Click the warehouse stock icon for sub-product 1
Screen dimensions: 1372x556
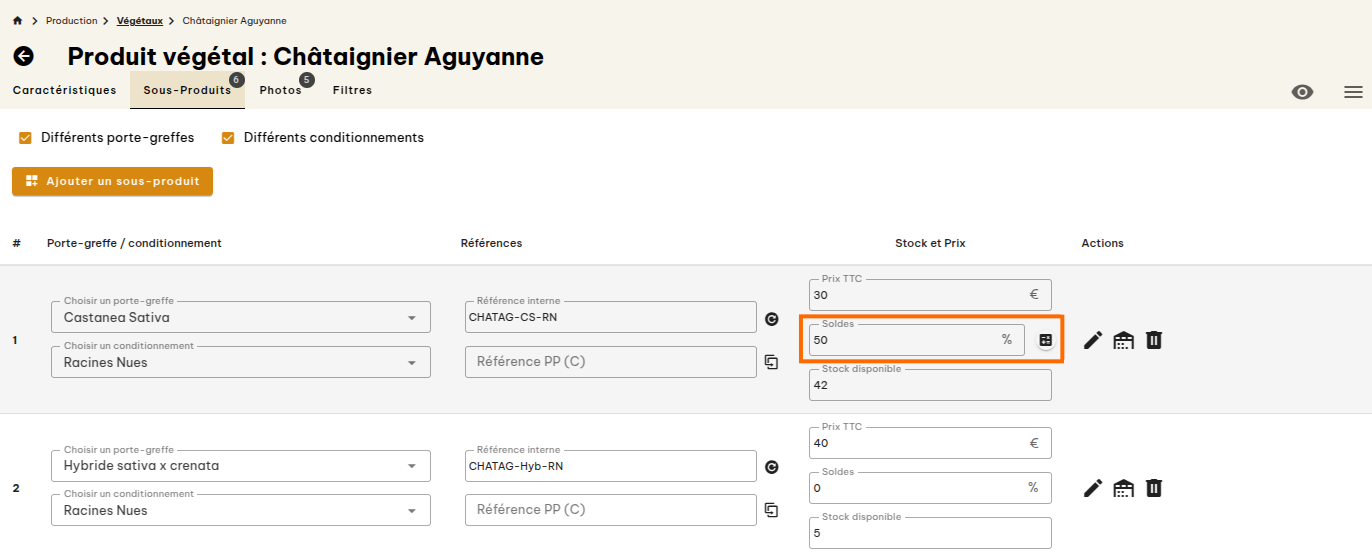[x=1124, y=340]
